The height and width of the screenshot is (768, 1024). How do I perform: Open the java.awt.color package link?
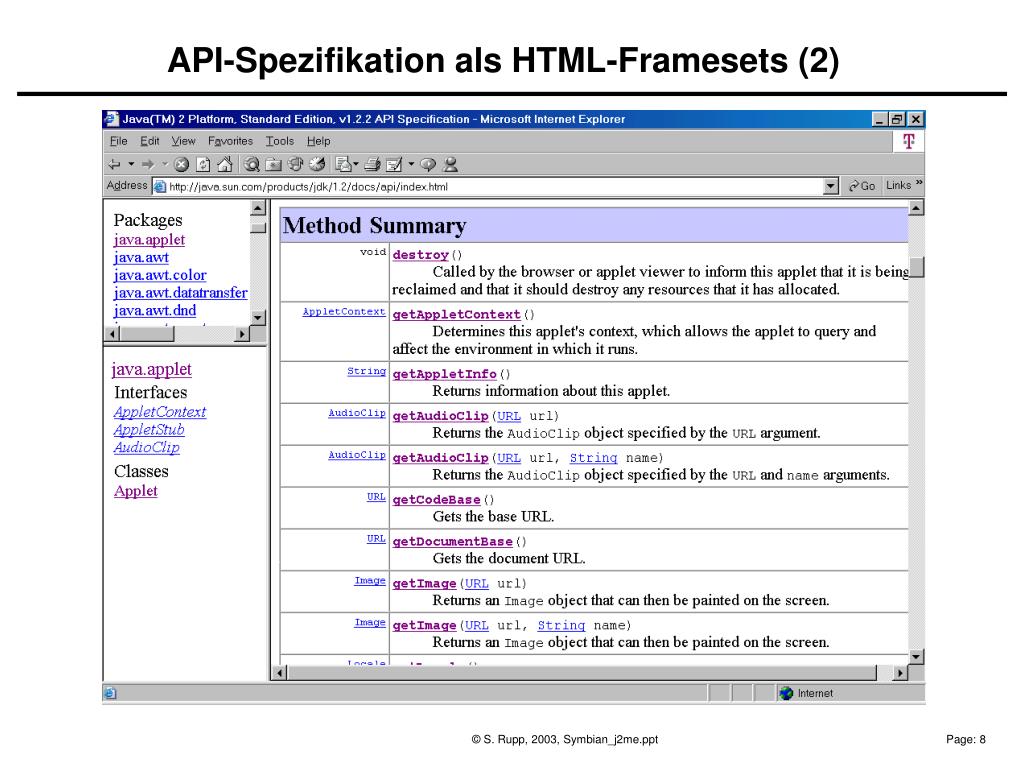click(160, 275)
